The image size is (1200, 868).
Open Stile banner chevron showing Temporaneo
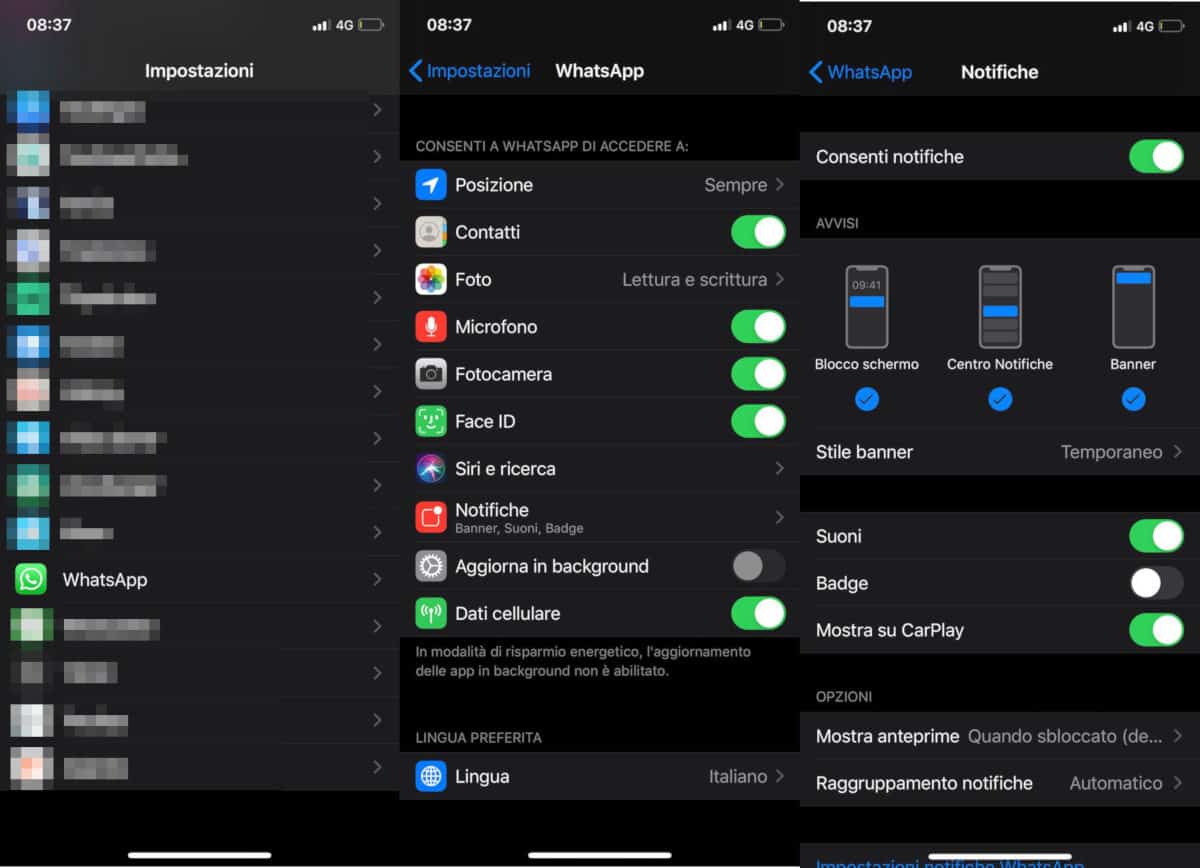(1177, 452)
